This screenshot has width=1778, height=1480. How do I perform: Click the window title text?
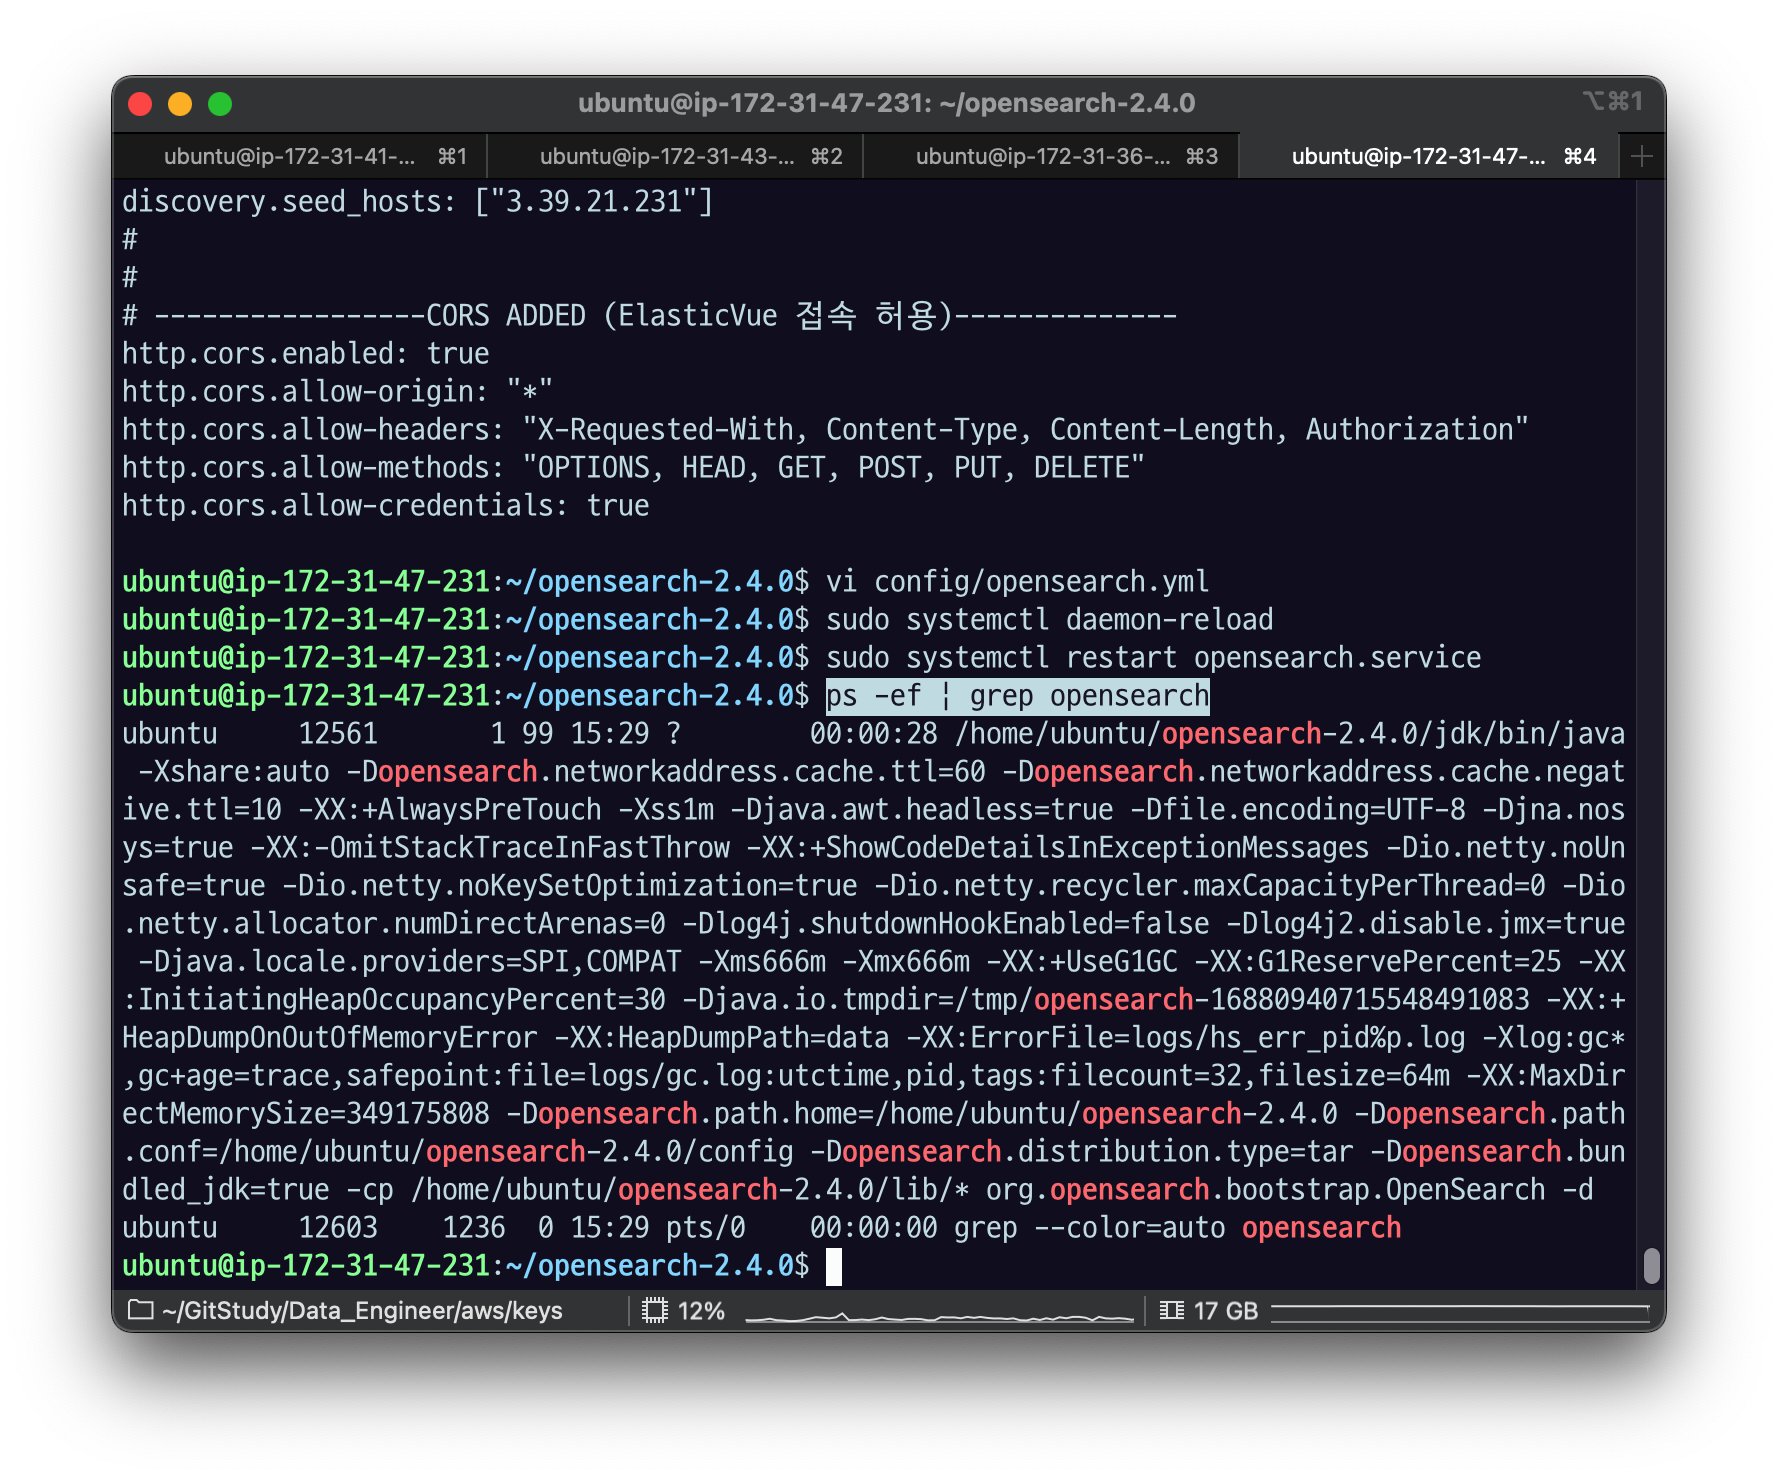(x=886, y=103)
